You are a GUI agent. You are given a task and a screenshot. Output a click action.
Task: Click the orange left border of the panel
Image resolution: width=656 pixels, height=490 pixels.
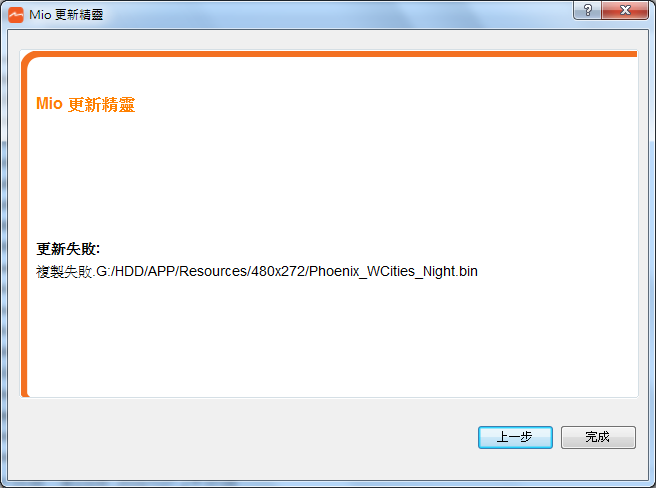[24, 226]
